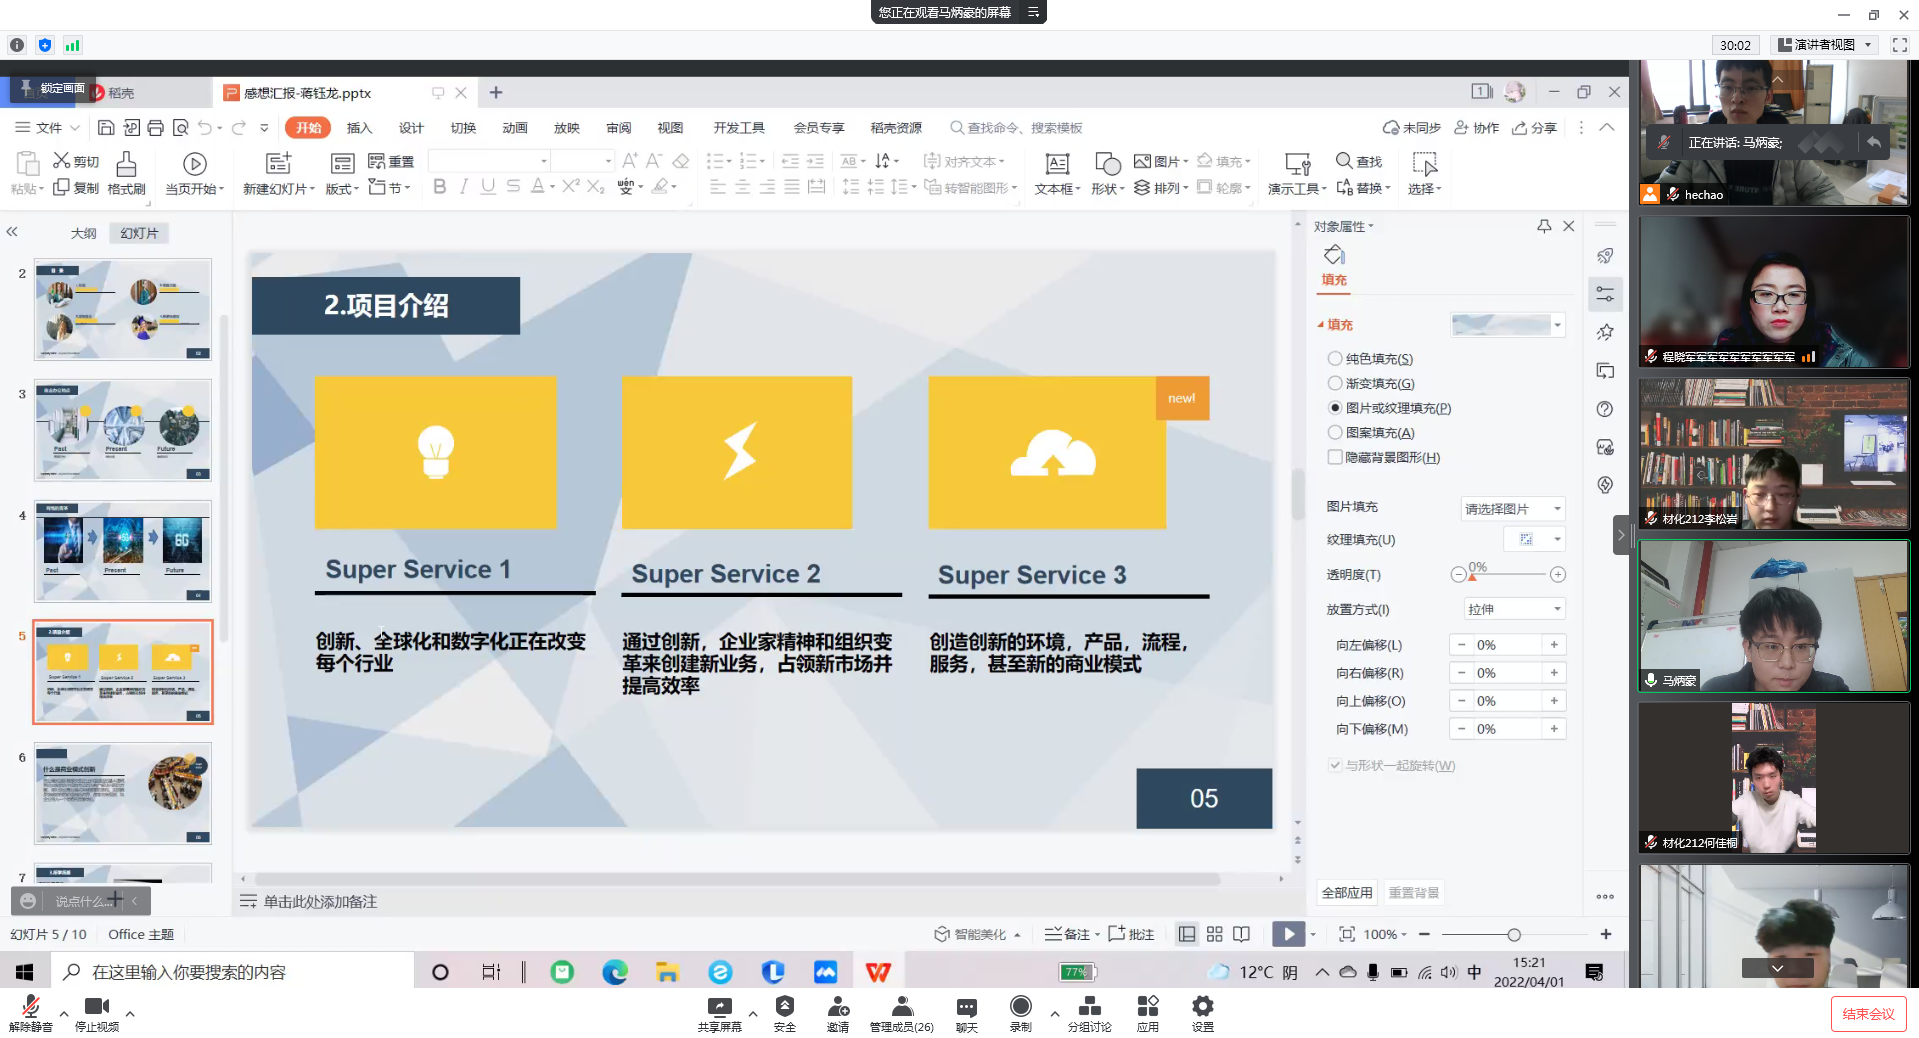The width and height of the screenshot is (1919, 1038).
Task: Start slideshow from current slide icon
Action: point(194,164)
